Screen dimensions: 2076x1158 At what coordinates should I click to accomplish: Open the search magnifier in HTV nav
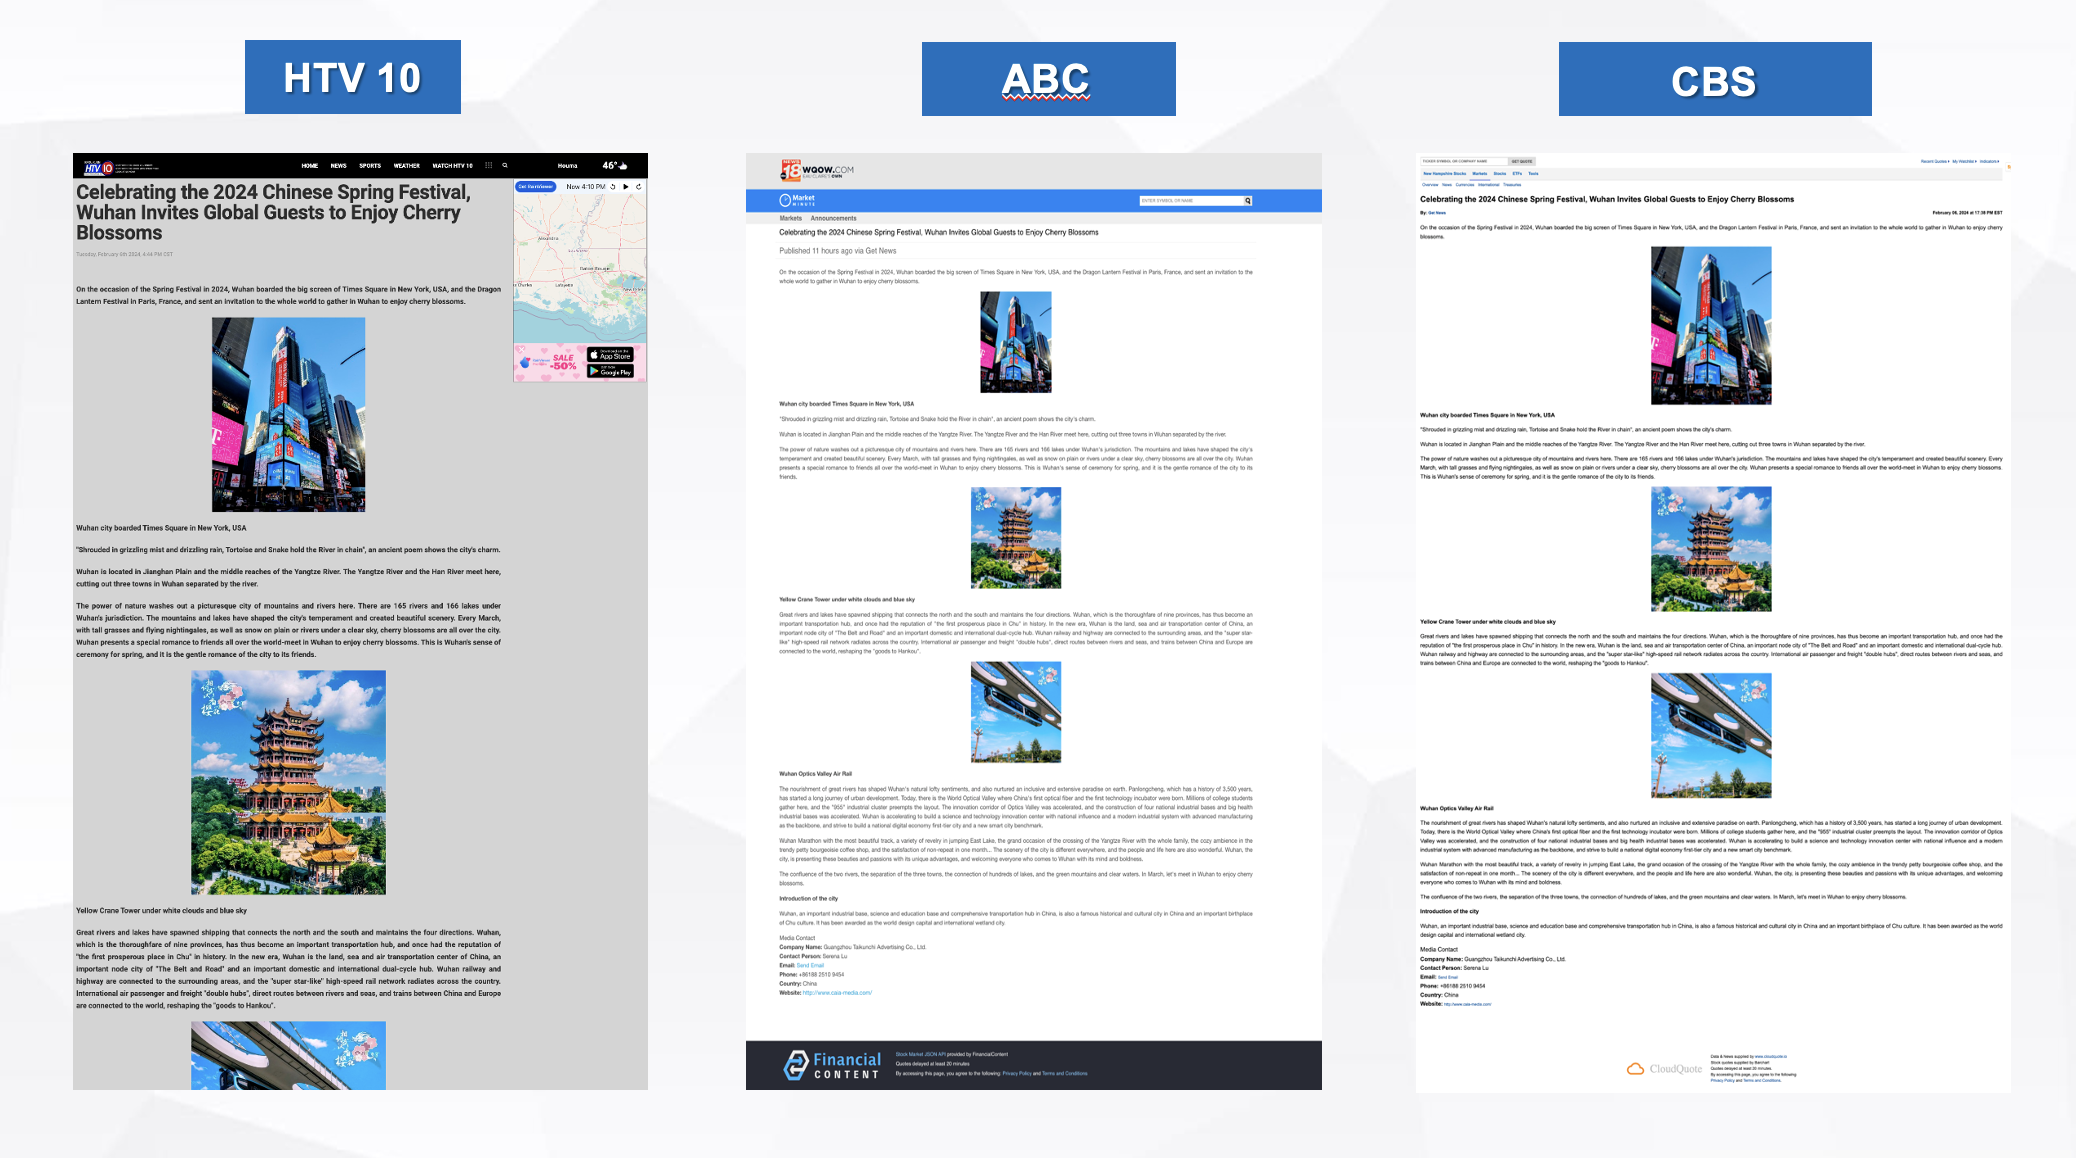pos(505,166)
